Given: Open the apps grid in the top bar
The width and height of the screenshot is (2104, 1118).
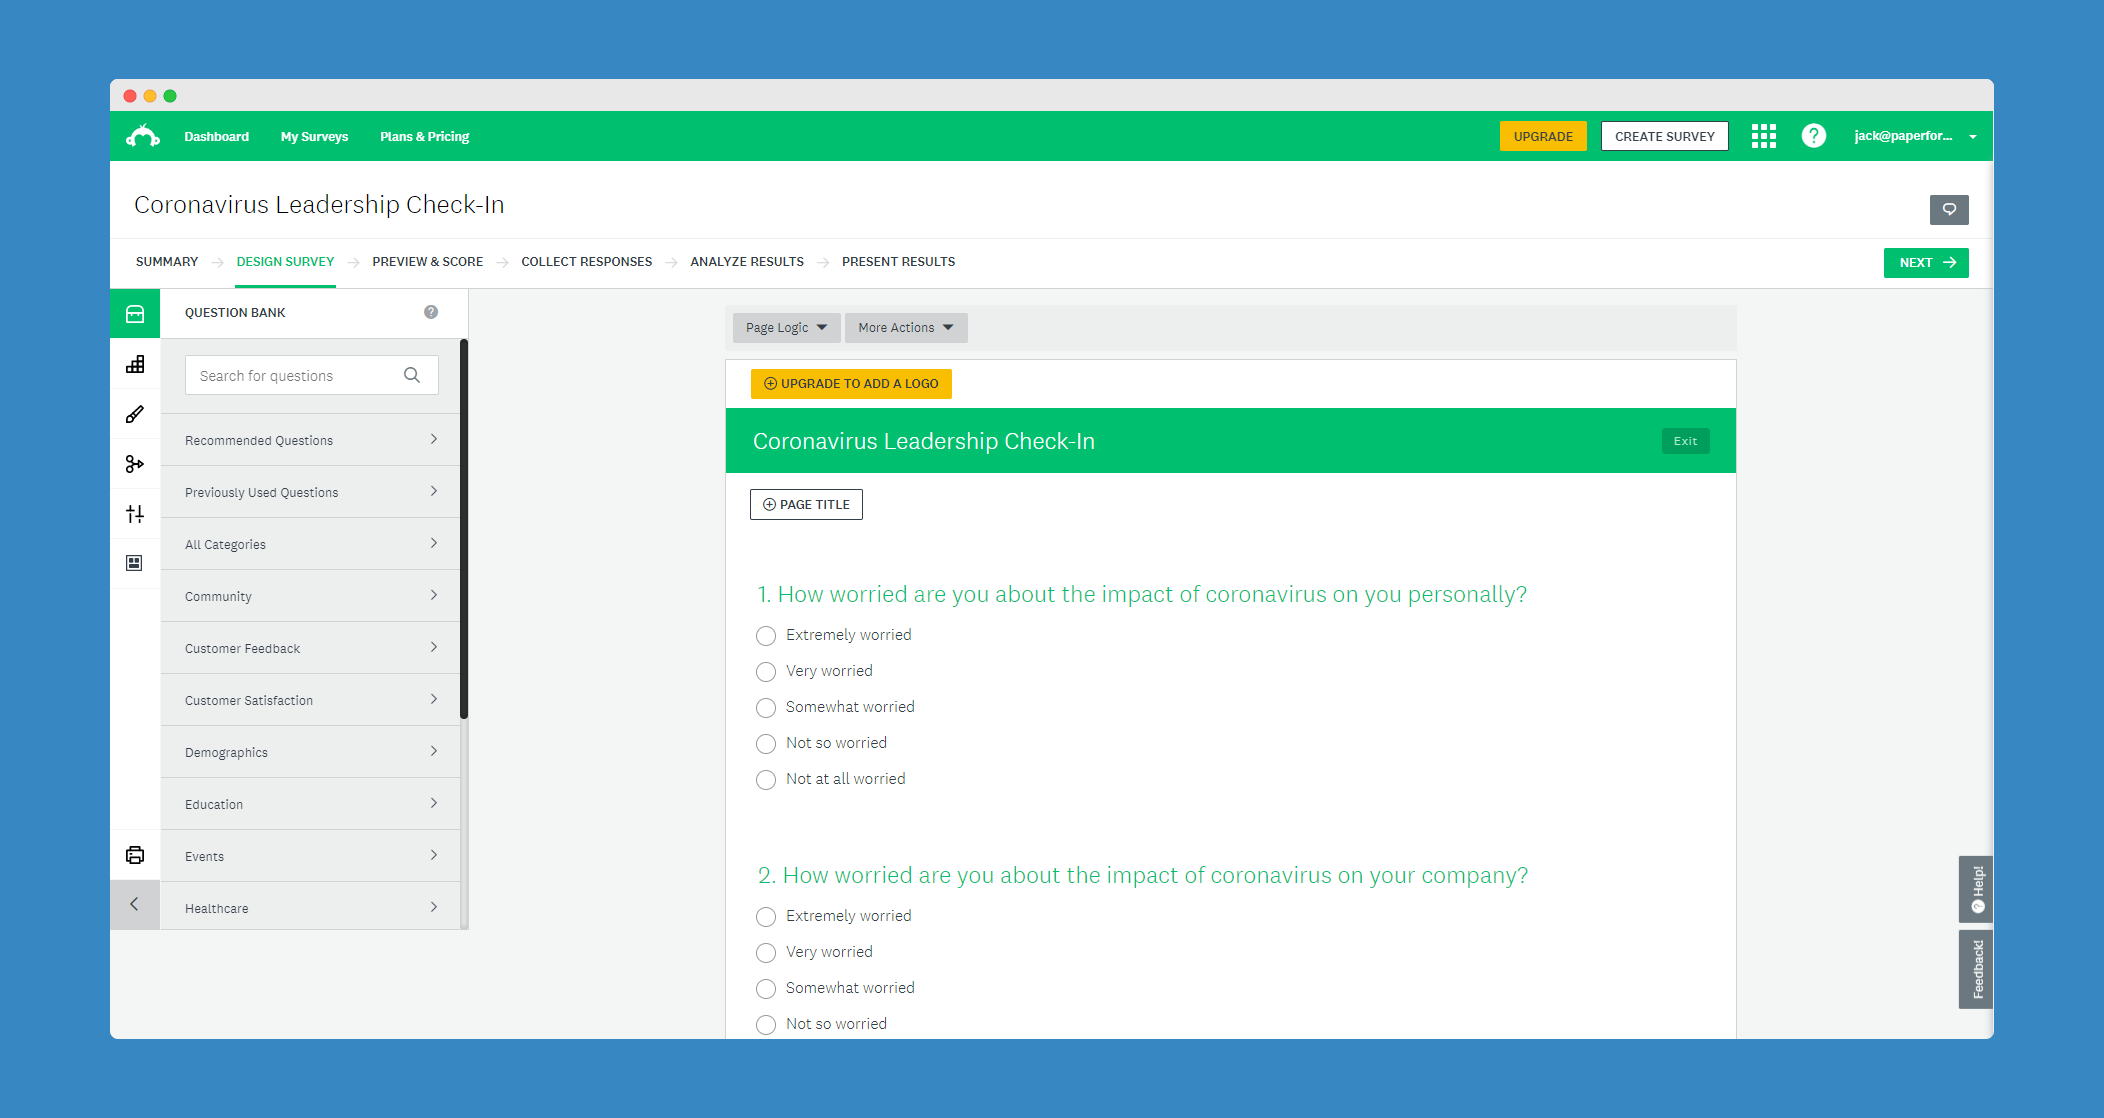Looking at the screenshot, I should coord(1763,136).
